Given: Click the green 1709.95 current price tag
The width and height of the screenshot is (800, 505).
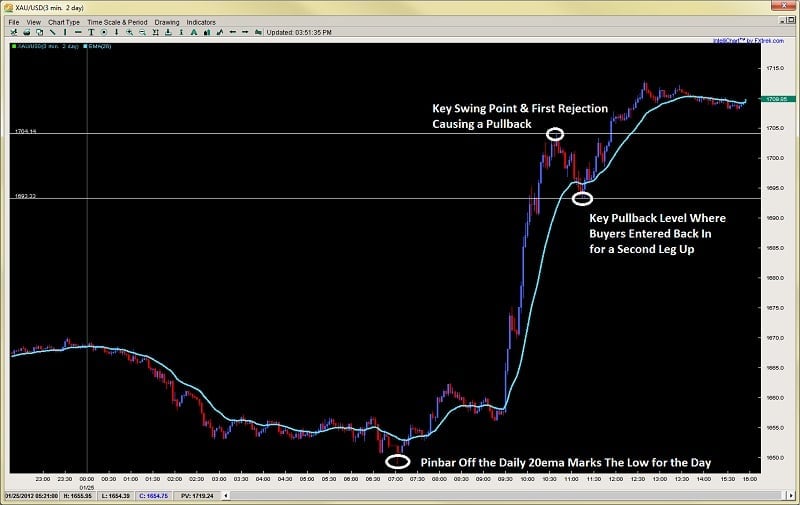Looking at the screenshot, I should (778, 99).
